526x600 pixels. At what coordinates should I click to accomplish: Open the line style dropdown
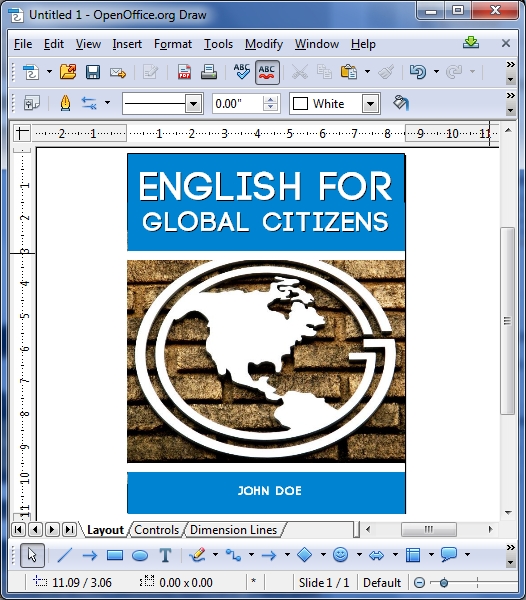pyautogui.click(x=194, y=104)
